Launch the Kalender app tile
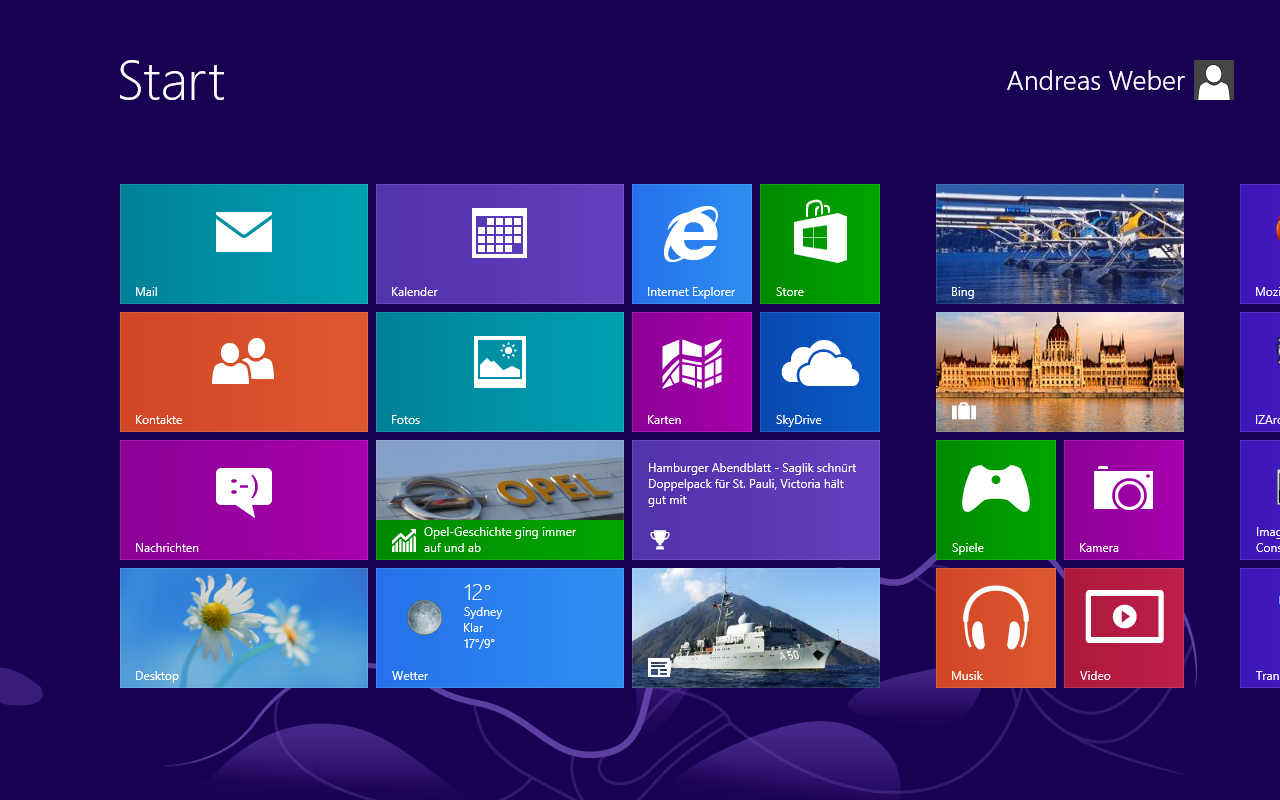Image resolution: width=1280 pixels, height=800 pixels. [x=500, y=243]
